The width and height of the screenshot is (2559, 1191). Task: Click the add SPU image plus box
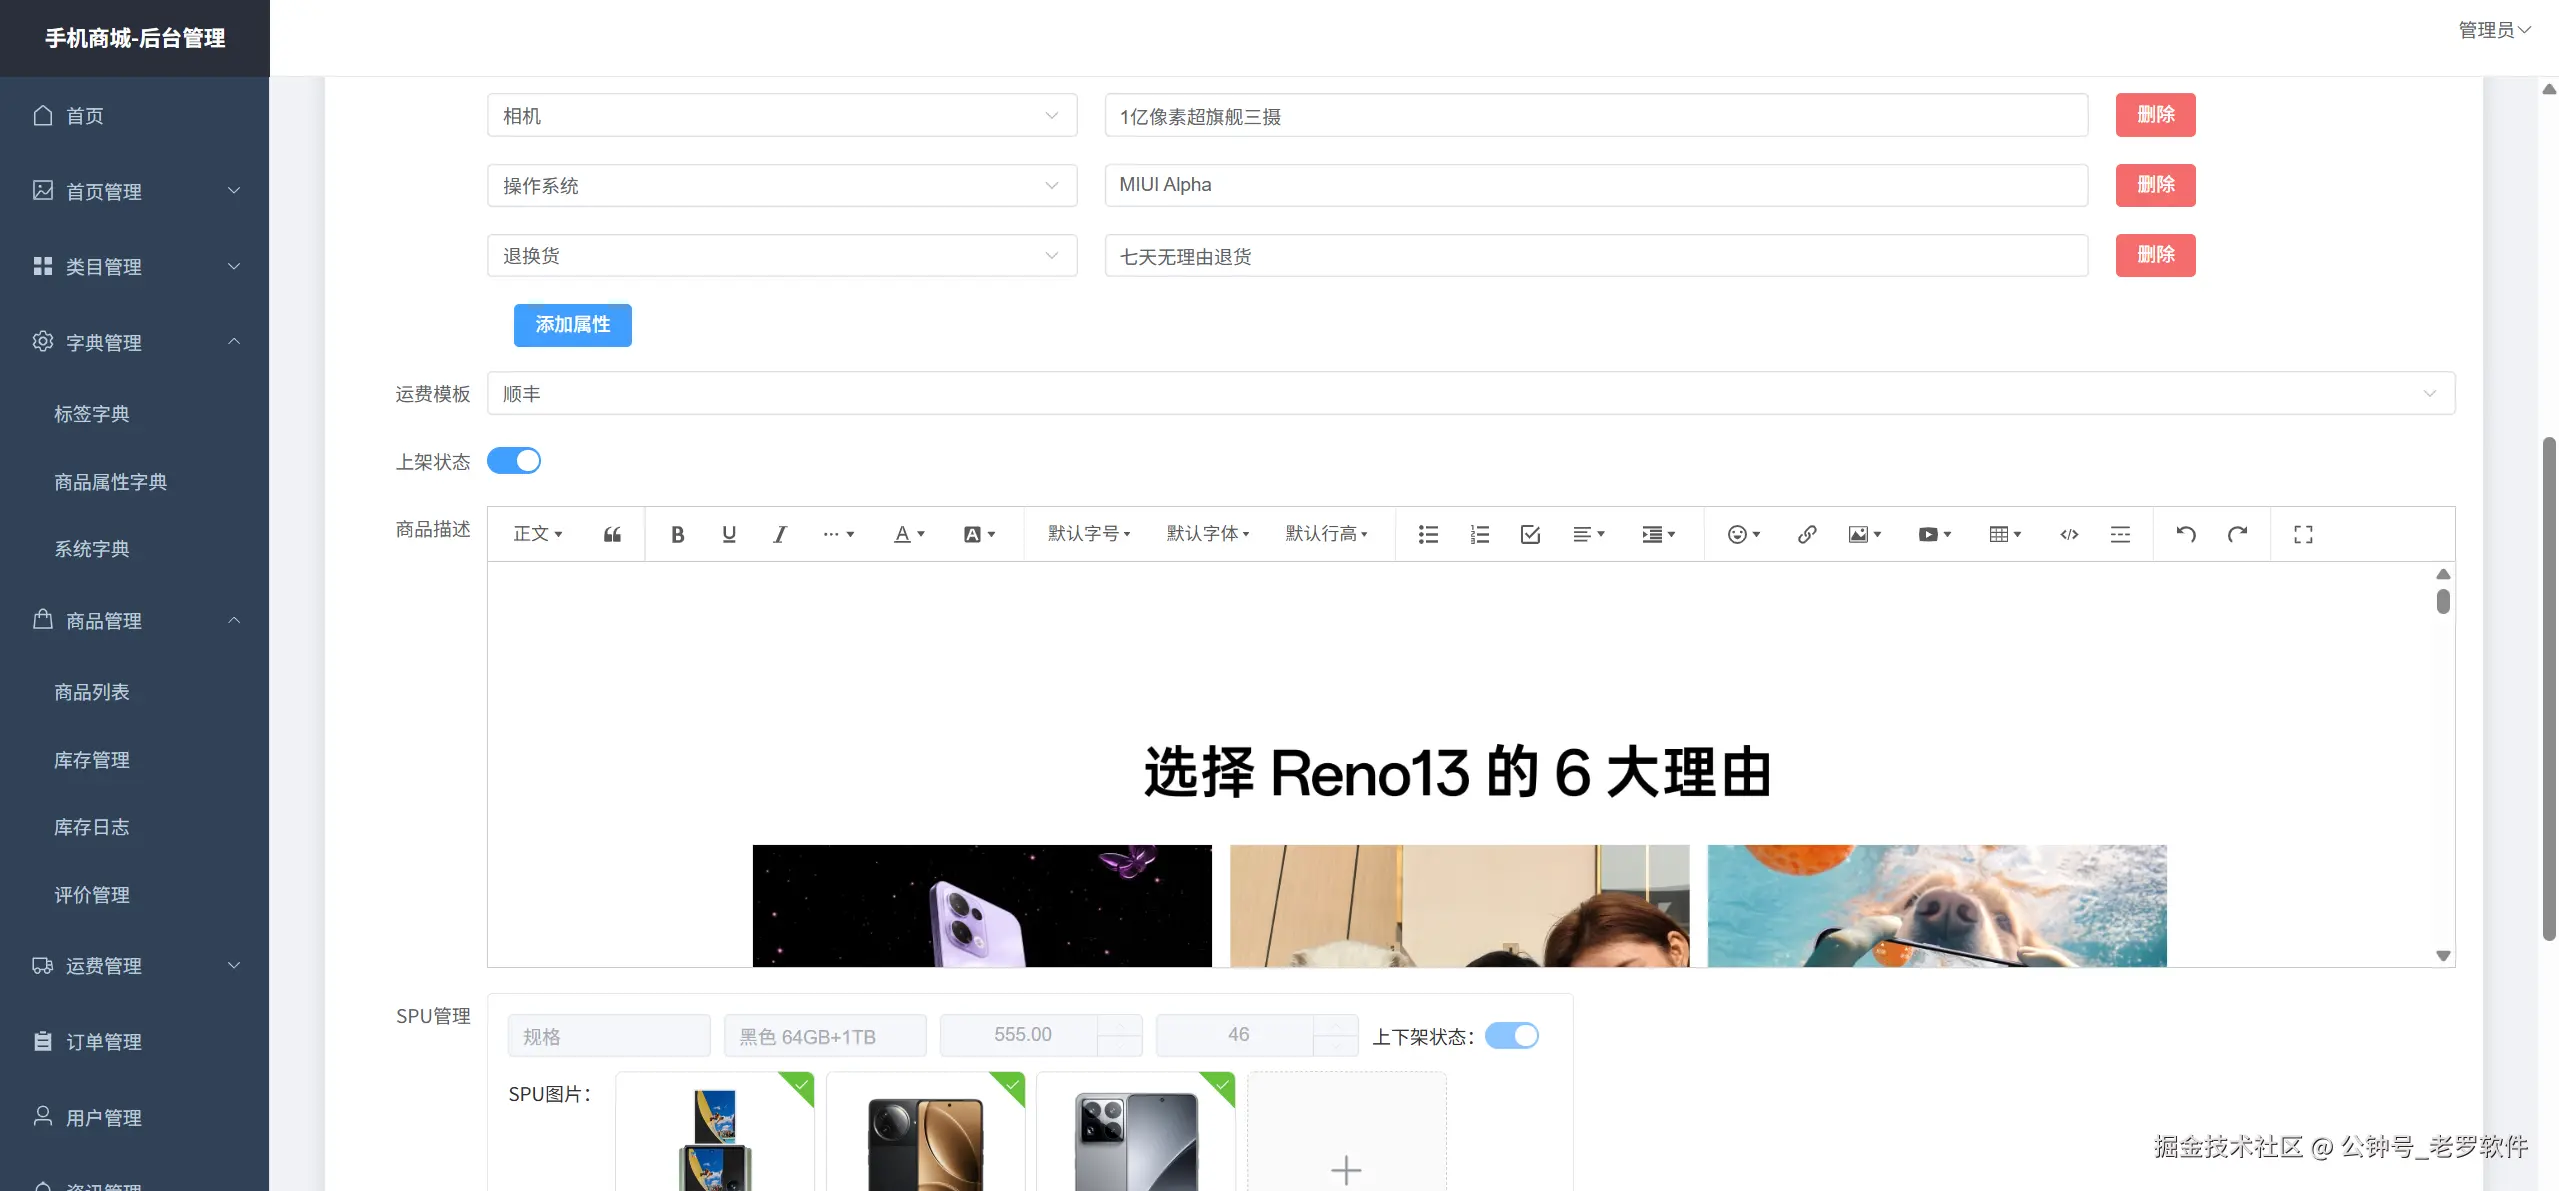coord(1345,1168)
